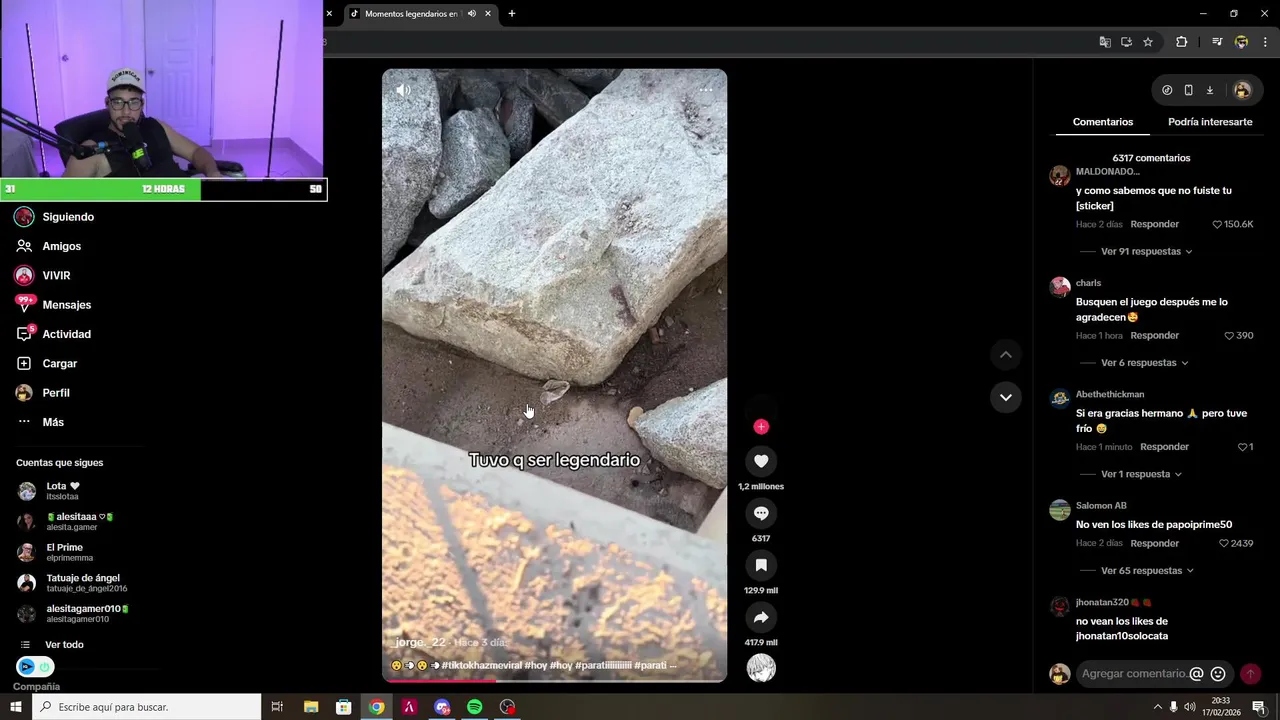Click Chrome install app icon
This screenshot has height=720, width=1280.
(x=1126, y=42)
